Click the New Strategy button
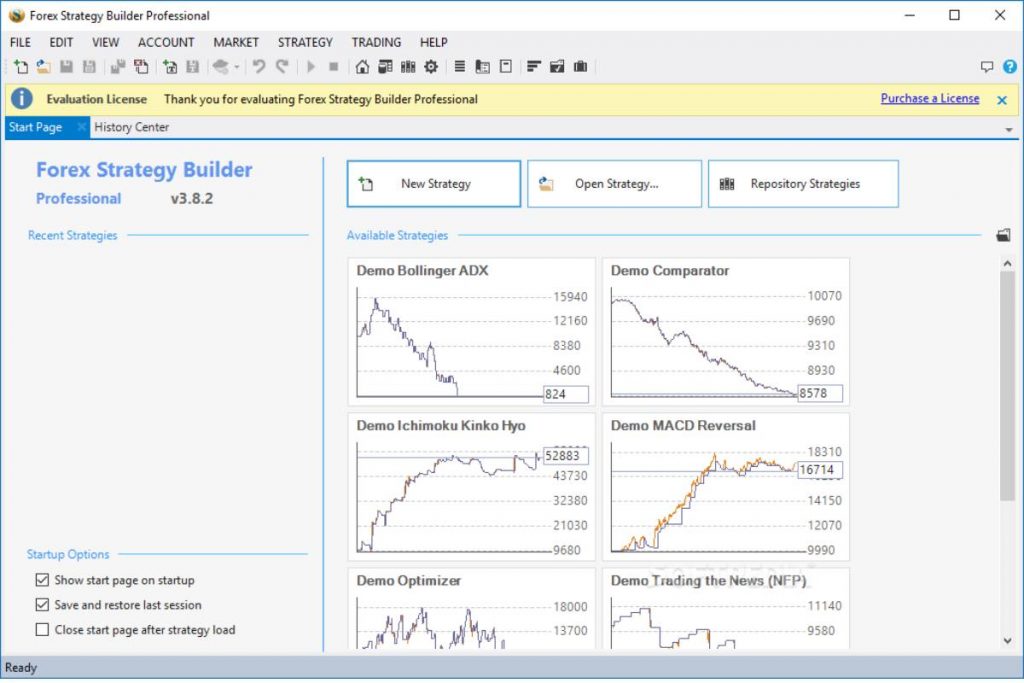The image size is (1024, 683). coord(434,184)
